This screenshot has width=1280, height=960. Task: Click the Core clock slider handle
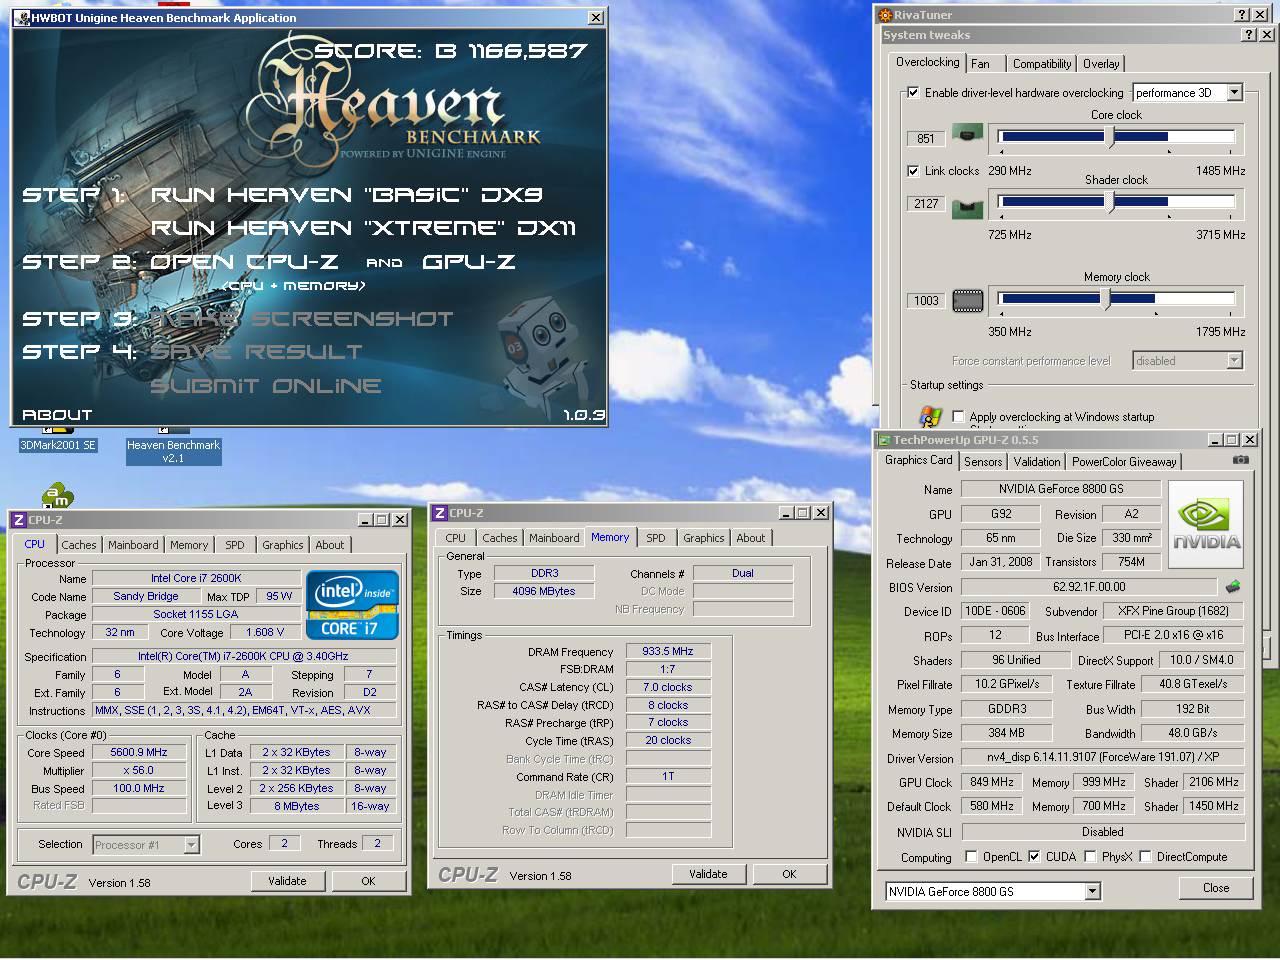coord(1111,138)
